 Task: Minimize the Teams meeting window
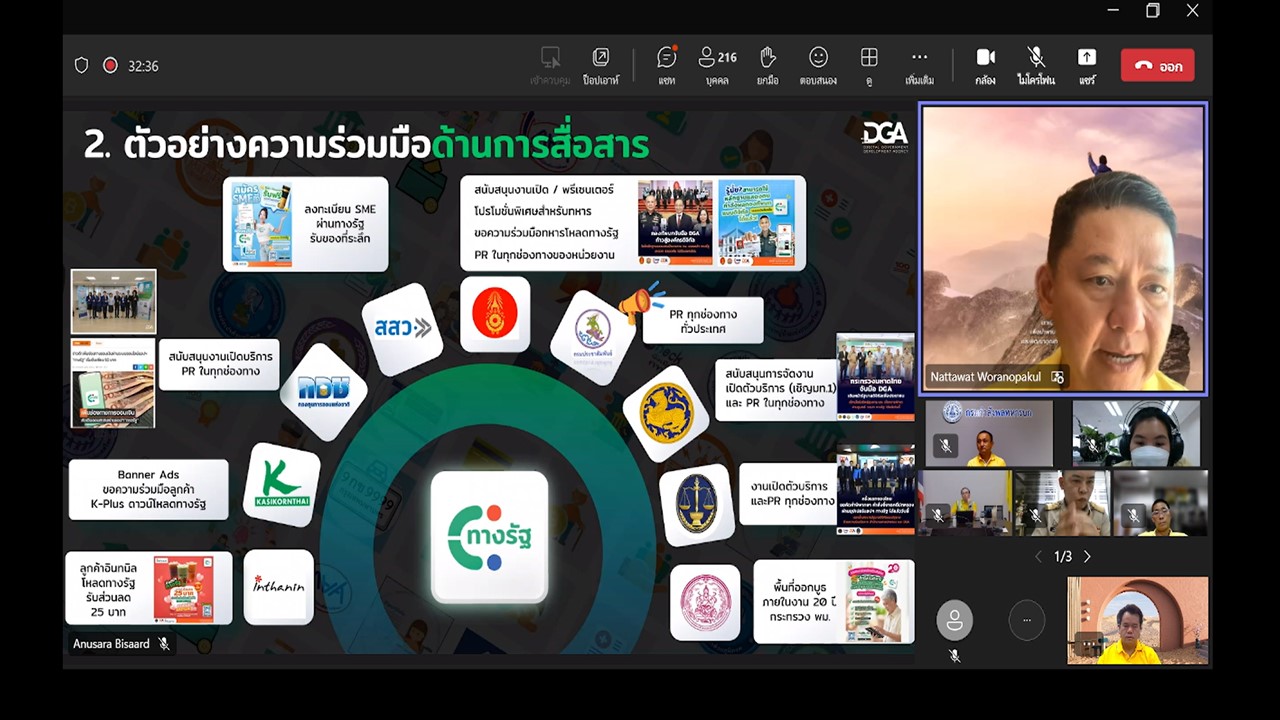coord(1113,11)
